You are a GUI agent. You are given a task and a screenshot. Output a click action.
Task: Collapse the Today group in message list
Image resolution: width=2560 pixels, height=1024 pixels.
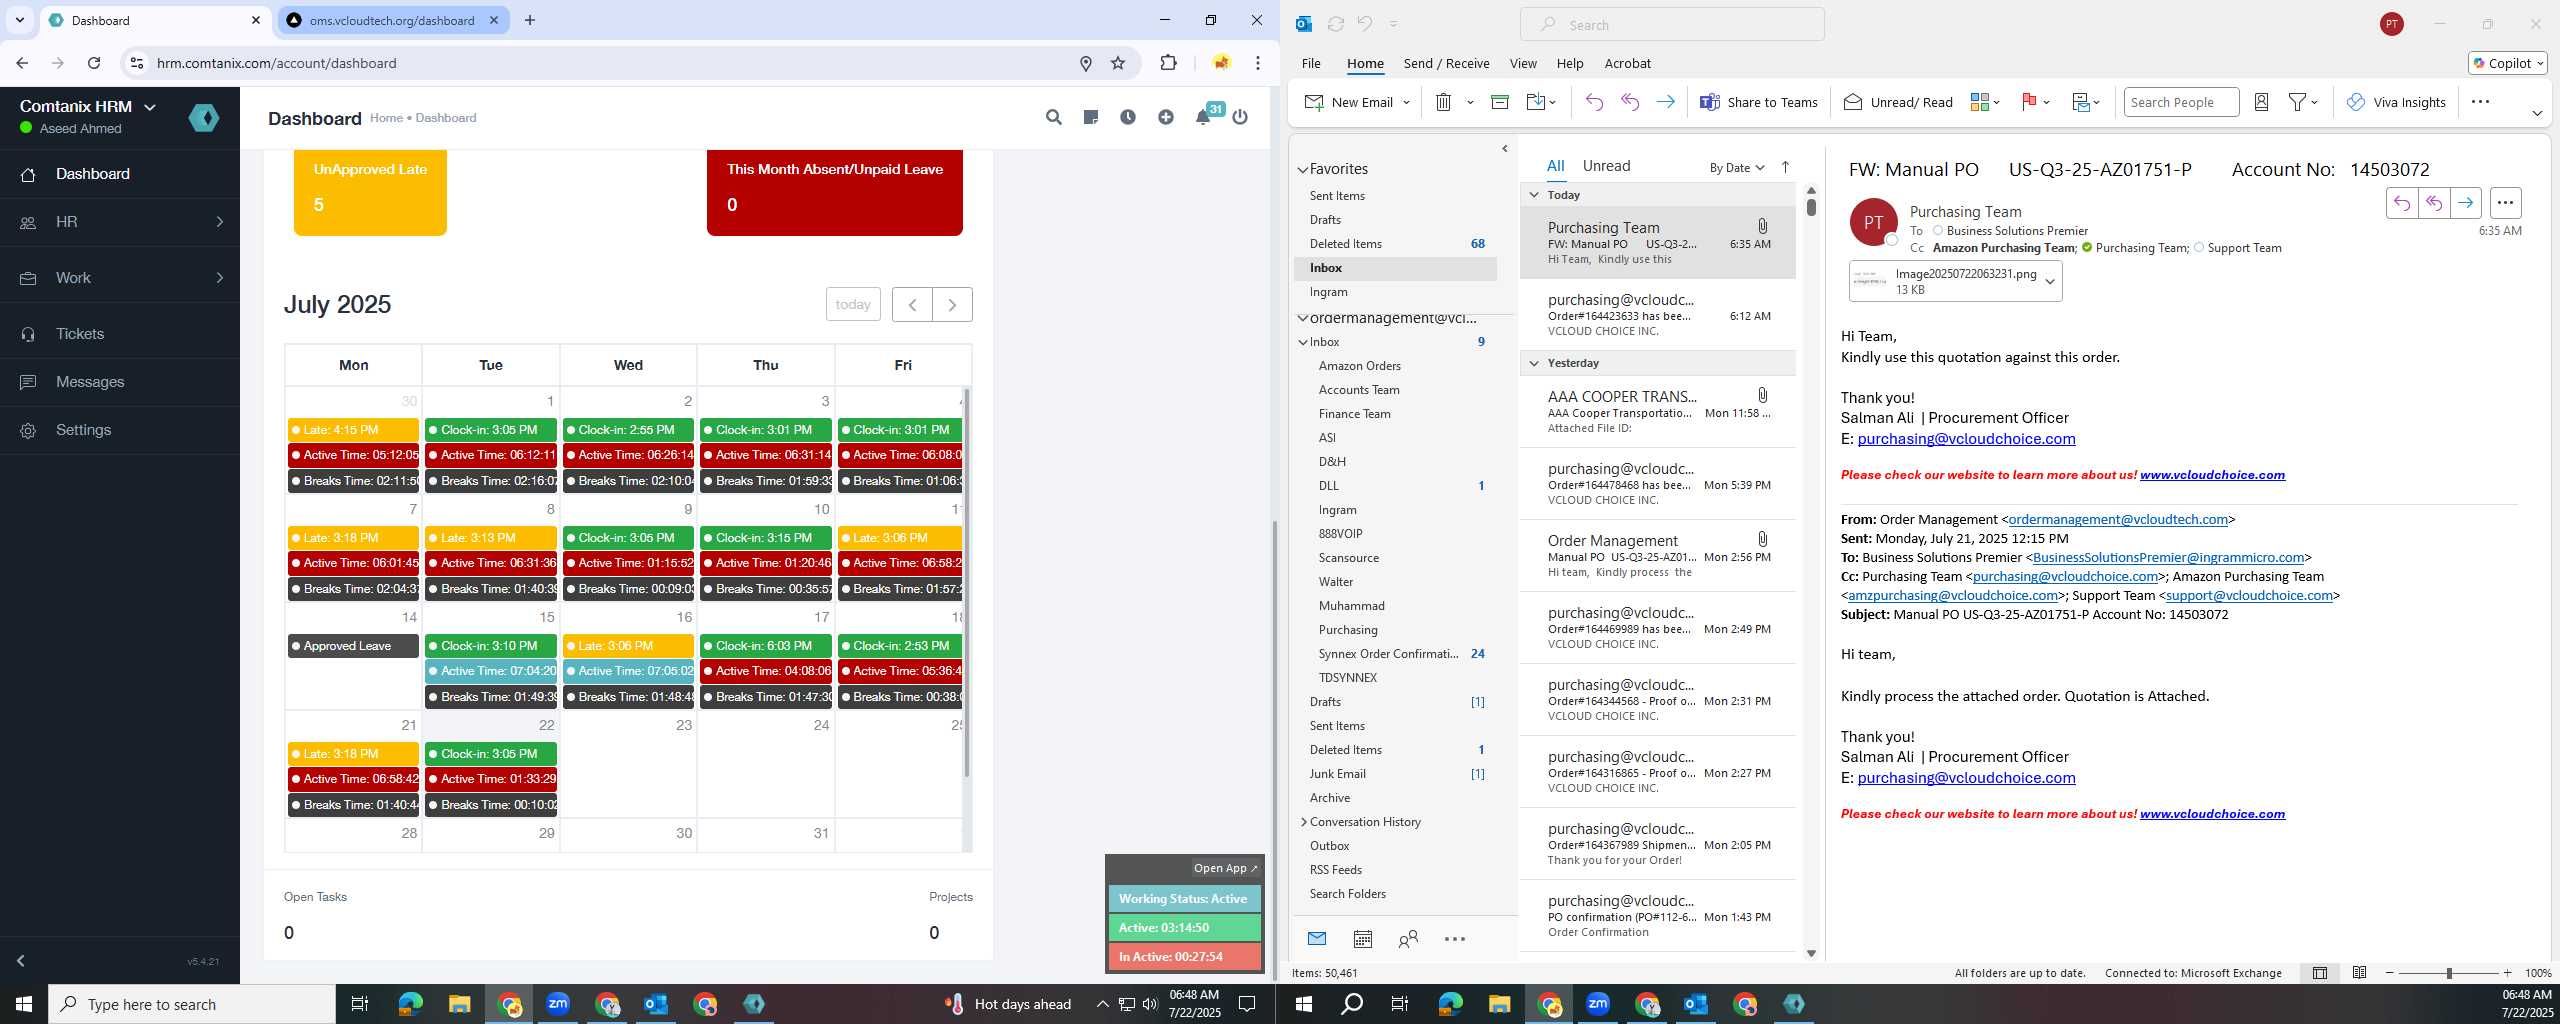click(1534, 195)
